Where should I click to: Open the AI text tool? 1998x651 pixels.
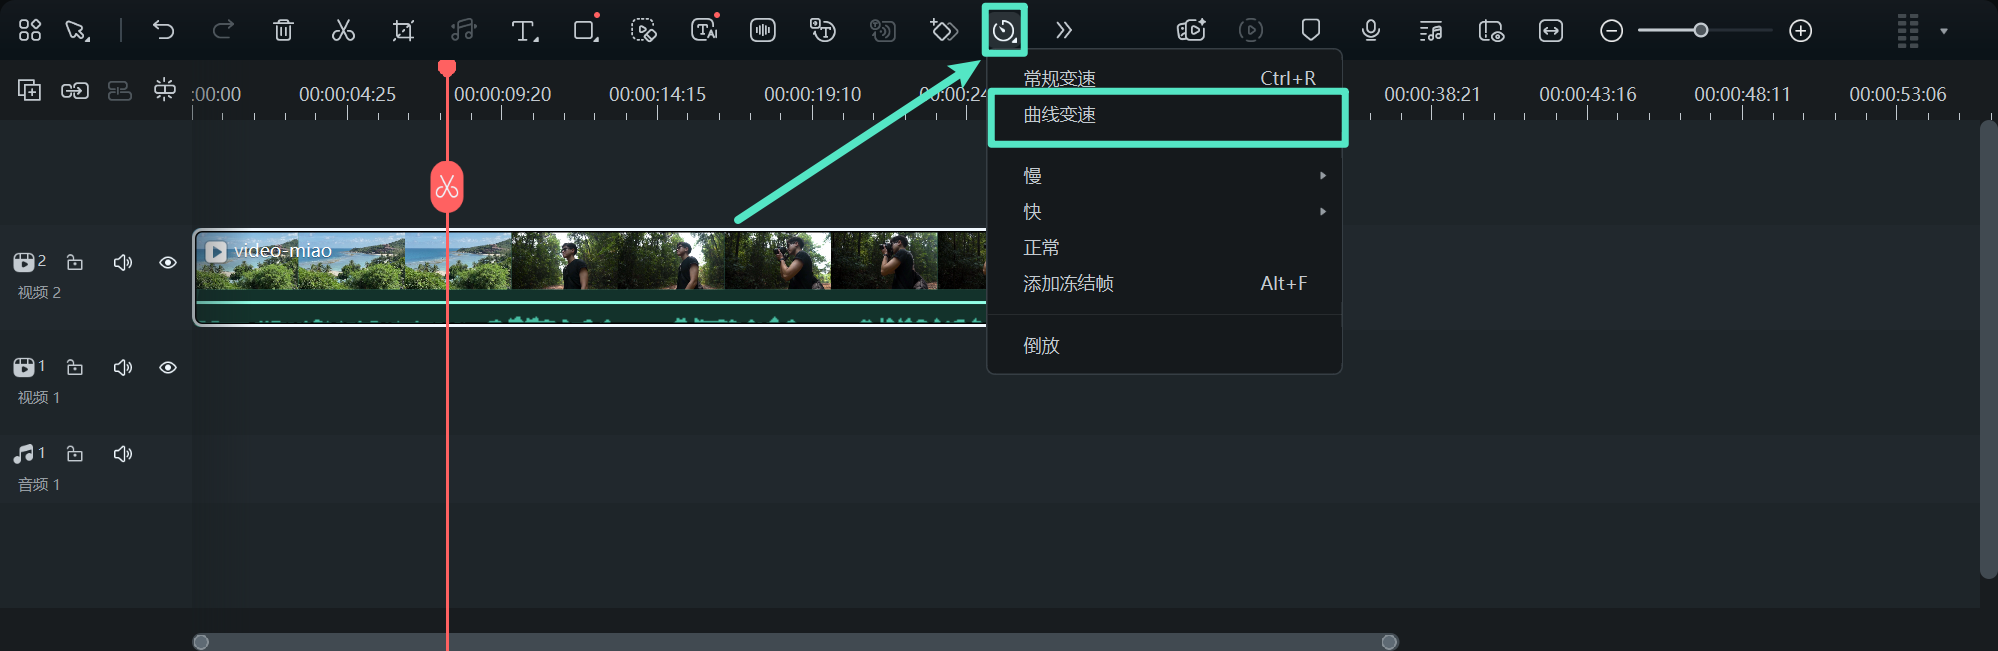(x=705, y=30)
